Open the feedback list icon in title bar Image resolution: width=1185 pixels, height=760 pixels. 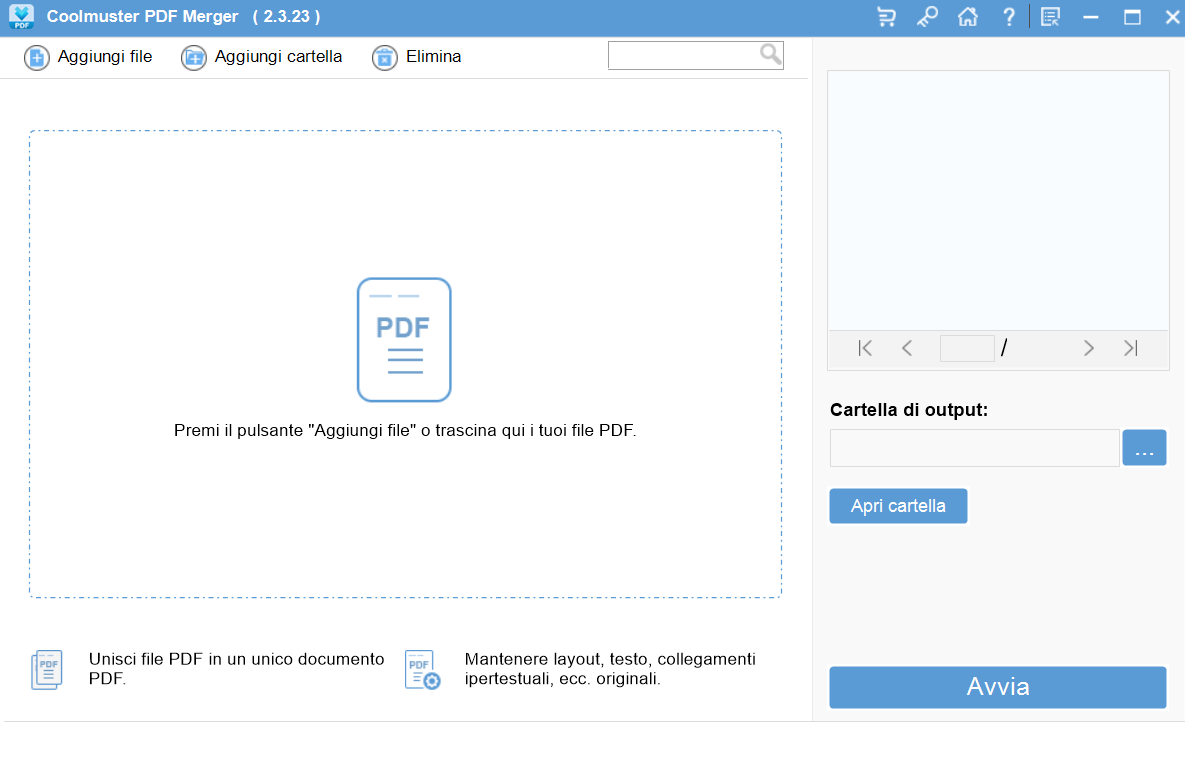pos(1050,17)
